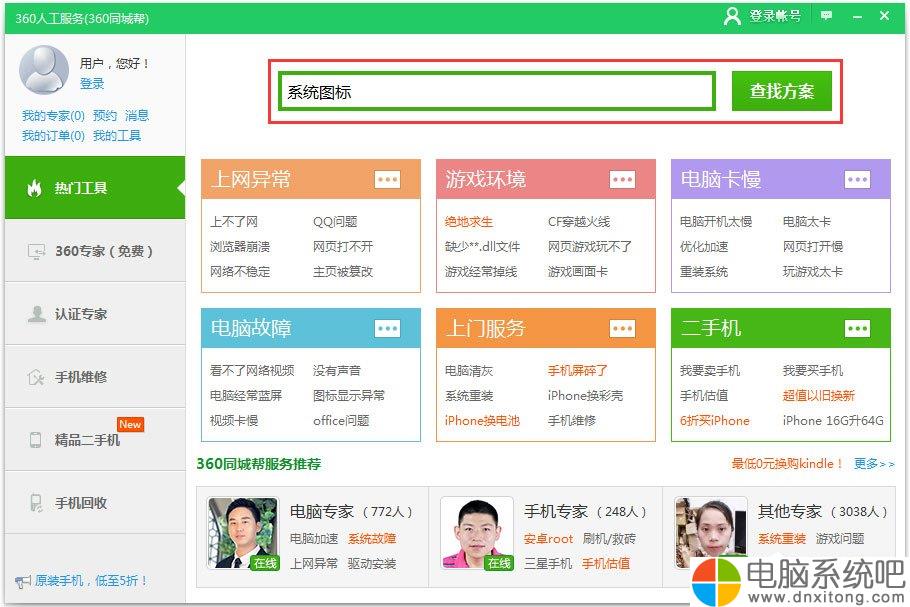Click the phone icon beside 精品二手机
910x607 pixels.
pyautogui.click(x=35, y=440)
